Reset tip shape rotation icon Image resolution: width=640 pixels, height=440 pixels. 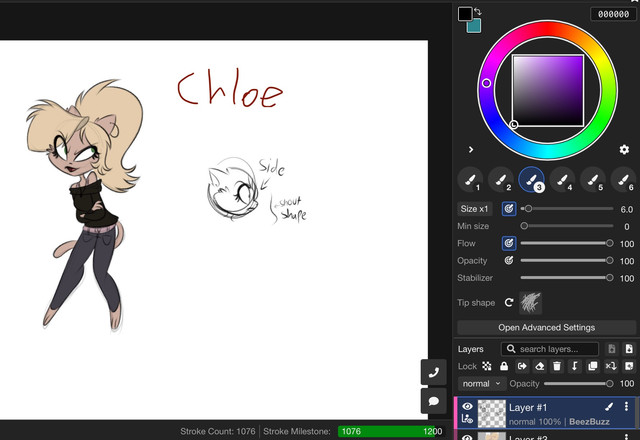(509, 302)
